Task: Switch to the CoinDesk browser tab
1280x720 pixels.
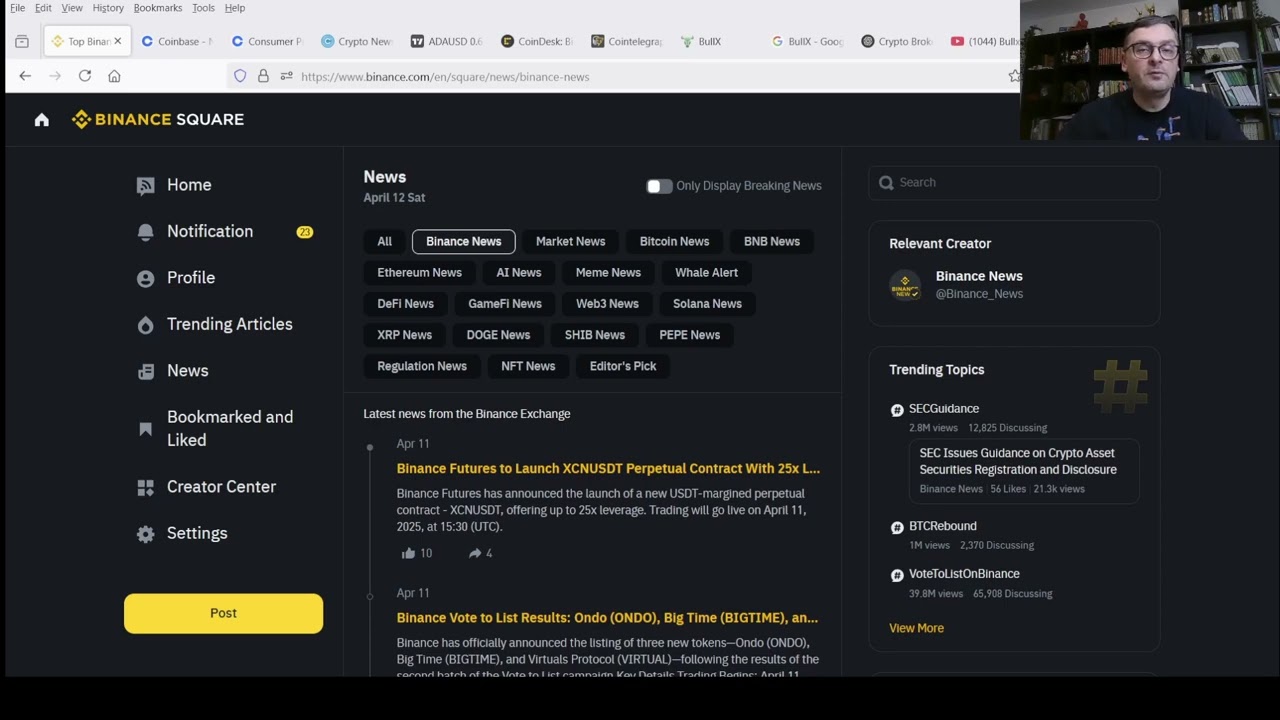Action: pyautogui.click(x=537, y=41)
